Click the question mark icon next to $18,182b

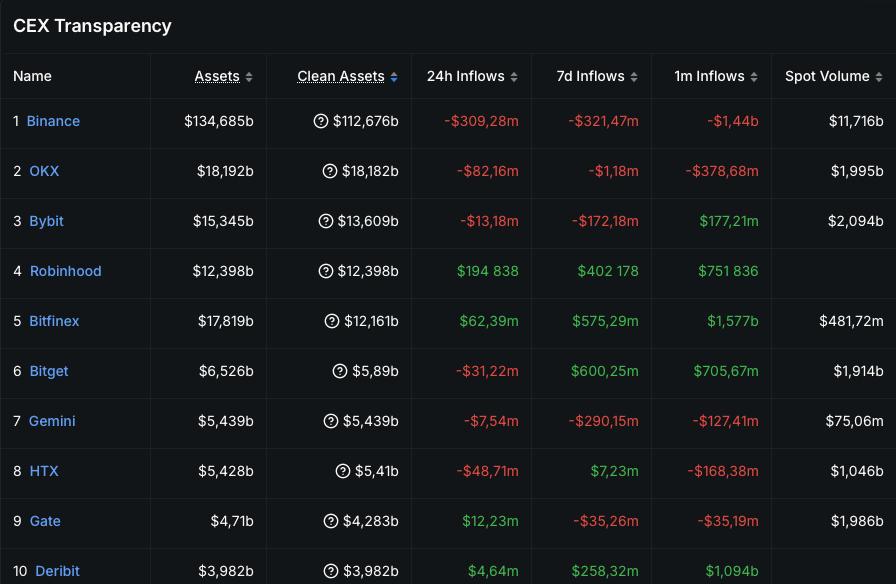[x=330, y=171]
